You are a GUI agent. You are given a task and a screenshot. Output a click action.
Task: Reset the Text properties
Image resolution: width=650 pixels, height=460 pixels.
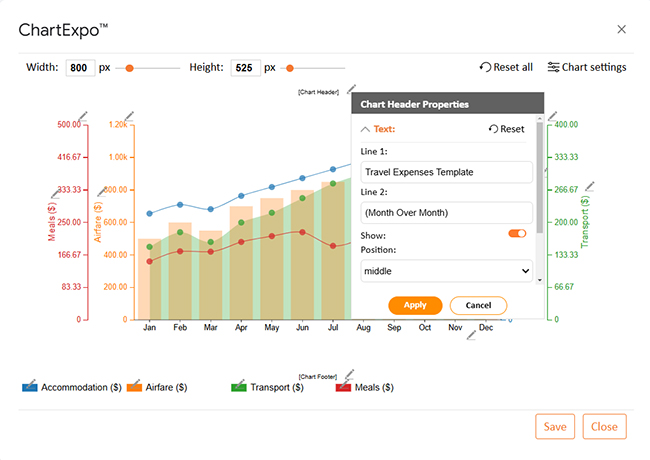pyautogui.click(x=506, y=129)
